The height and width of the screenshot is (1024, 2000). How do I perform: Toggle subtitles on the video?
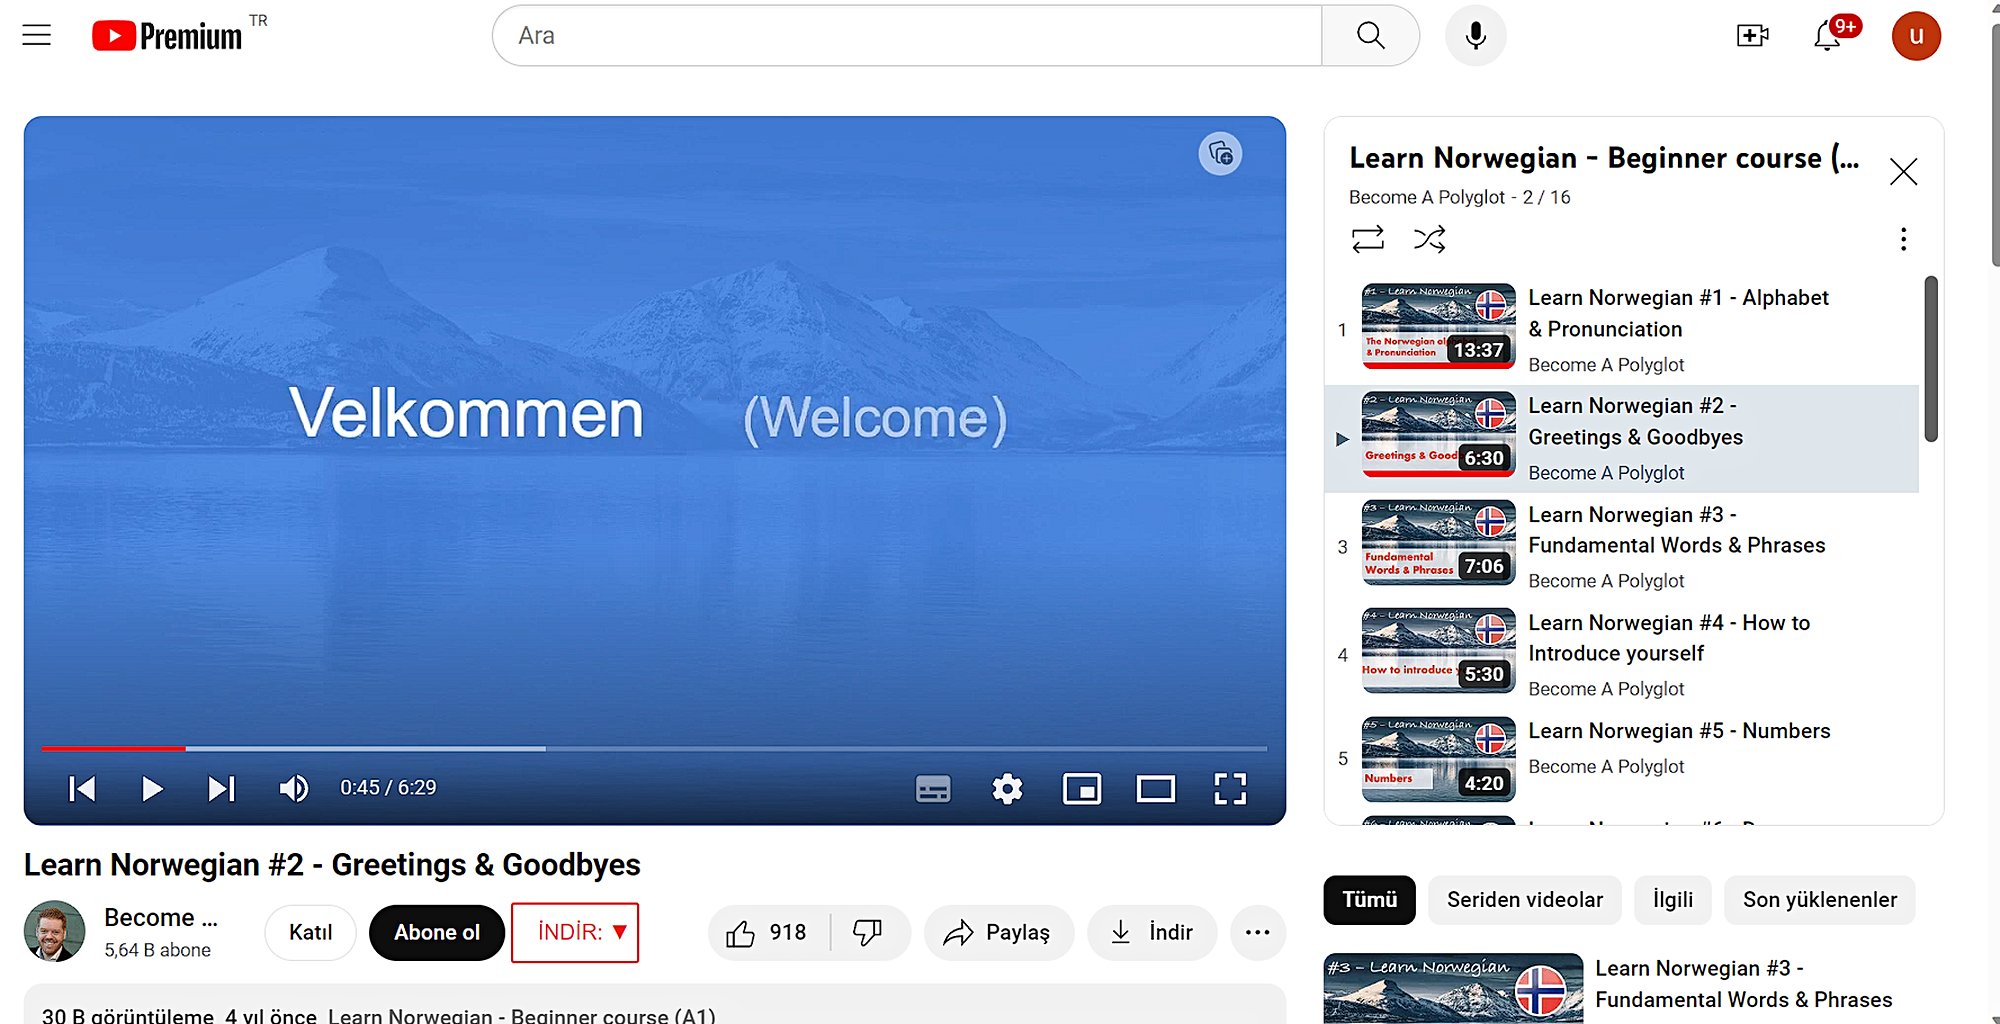coord(933,789)
